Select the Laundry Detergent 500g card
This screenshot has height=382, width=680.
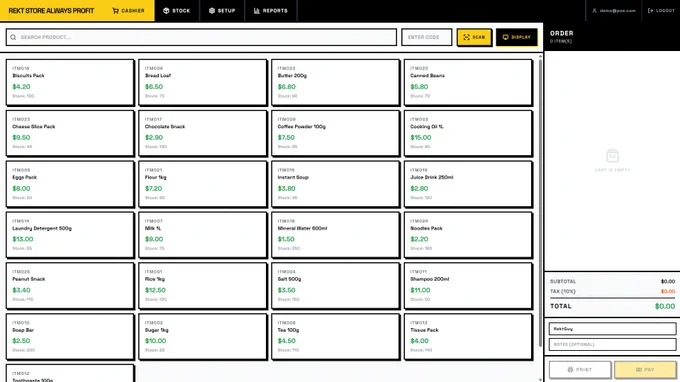pyautogui.click(x=70, y=235)
